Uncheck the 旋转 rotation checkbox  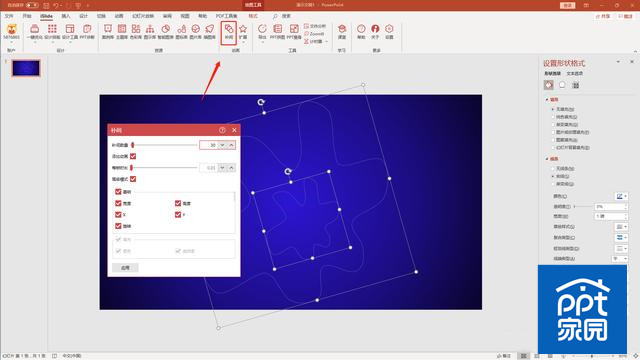(x=118, y=226)
